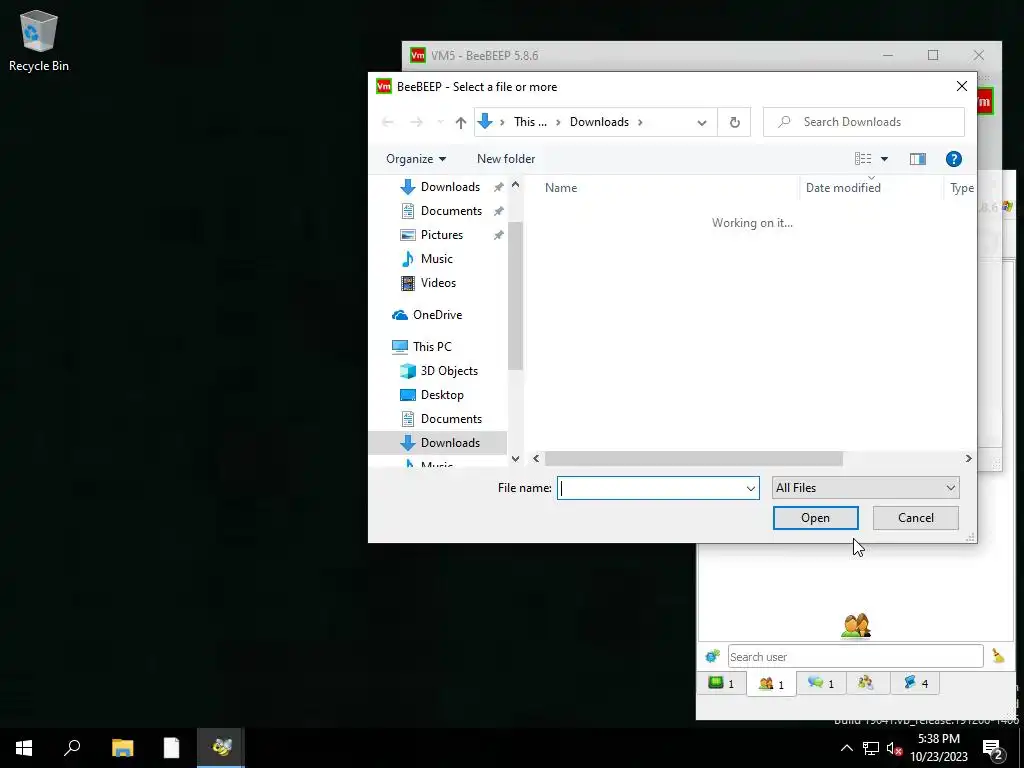This screenshot has height=768, width=1024.
Task: Click the horizontal scrollbar right arrow
Action: [968, 458]
